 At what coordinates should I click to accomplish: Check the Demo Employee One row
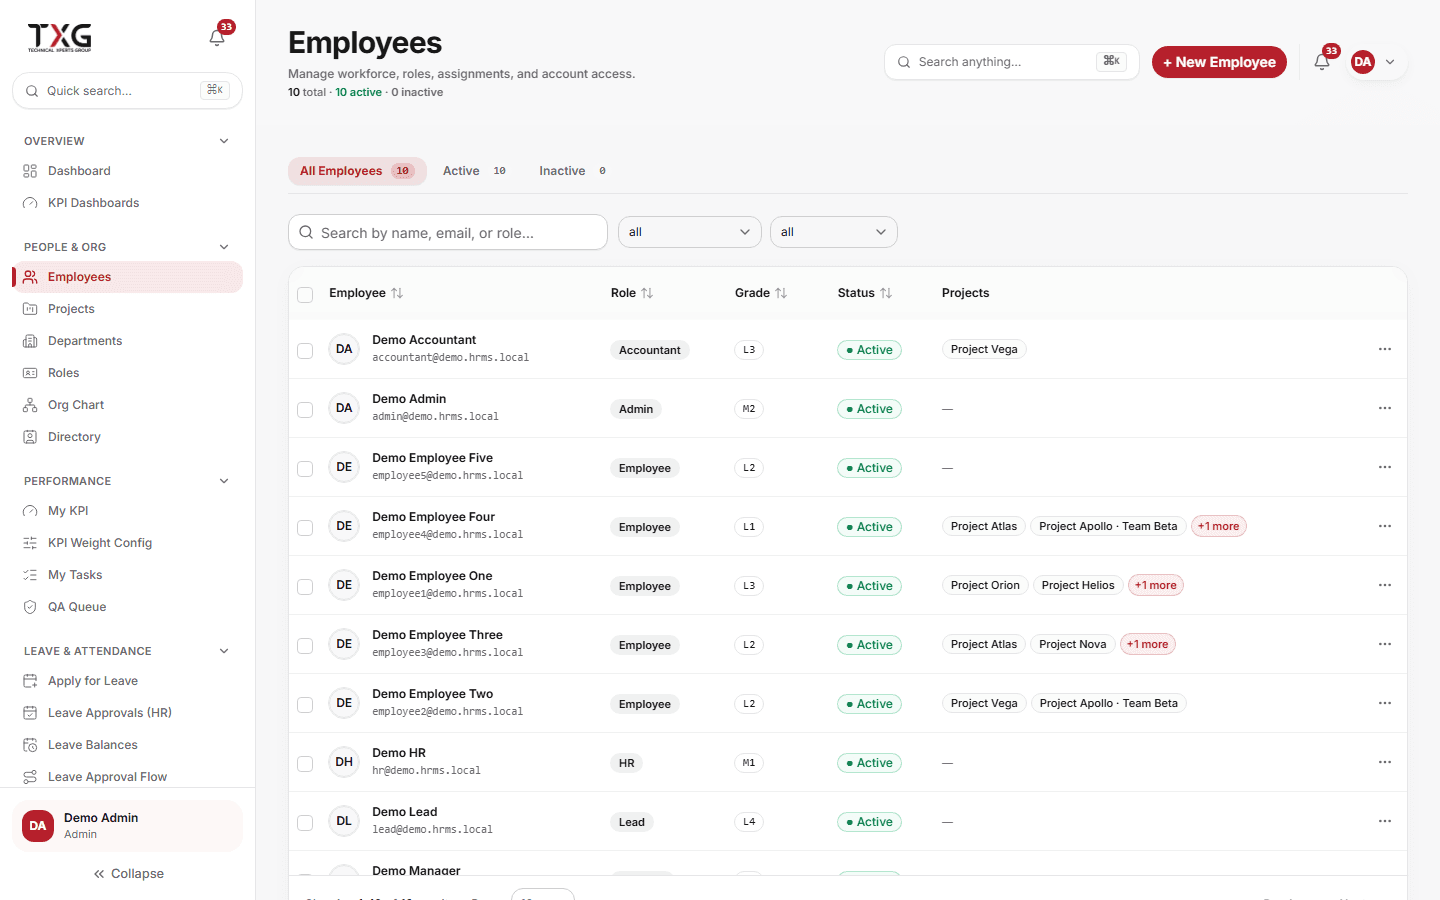(305, 586)
